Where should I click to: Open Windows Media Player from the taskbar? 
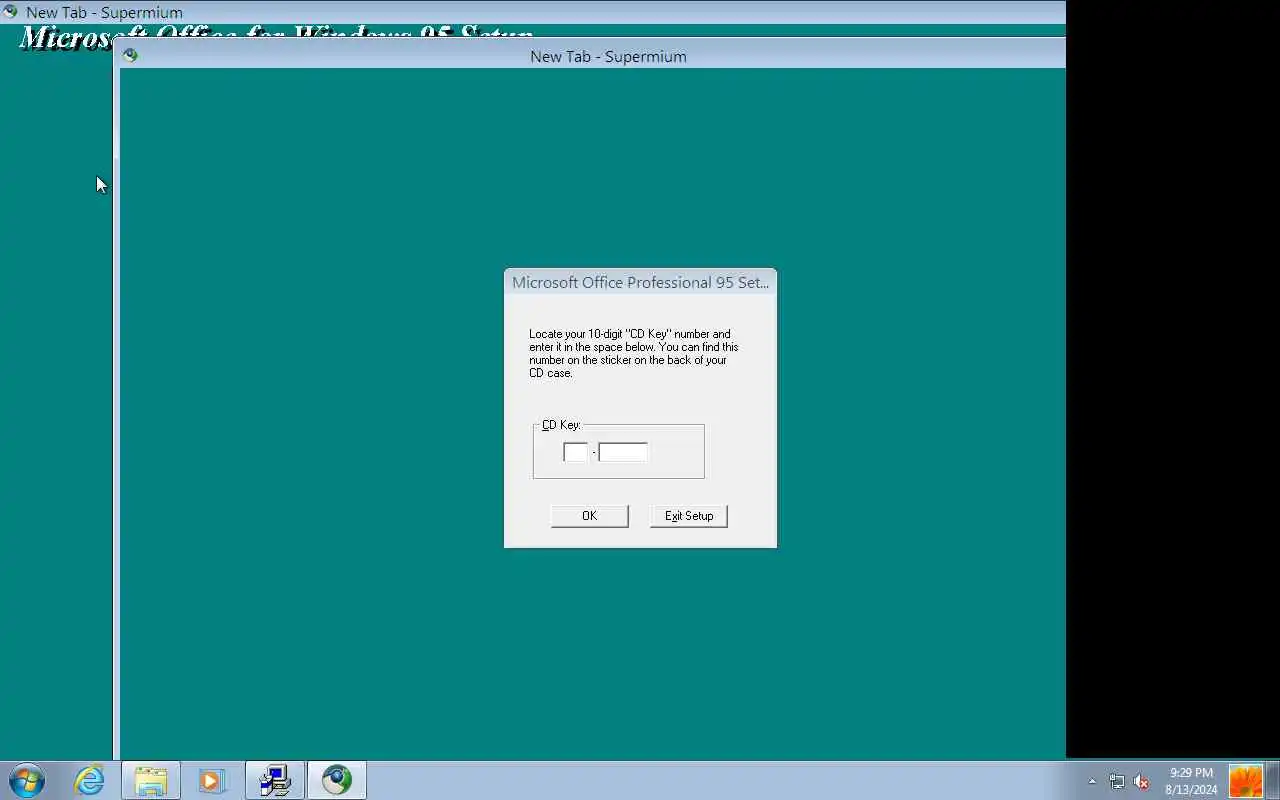(212, 780)
